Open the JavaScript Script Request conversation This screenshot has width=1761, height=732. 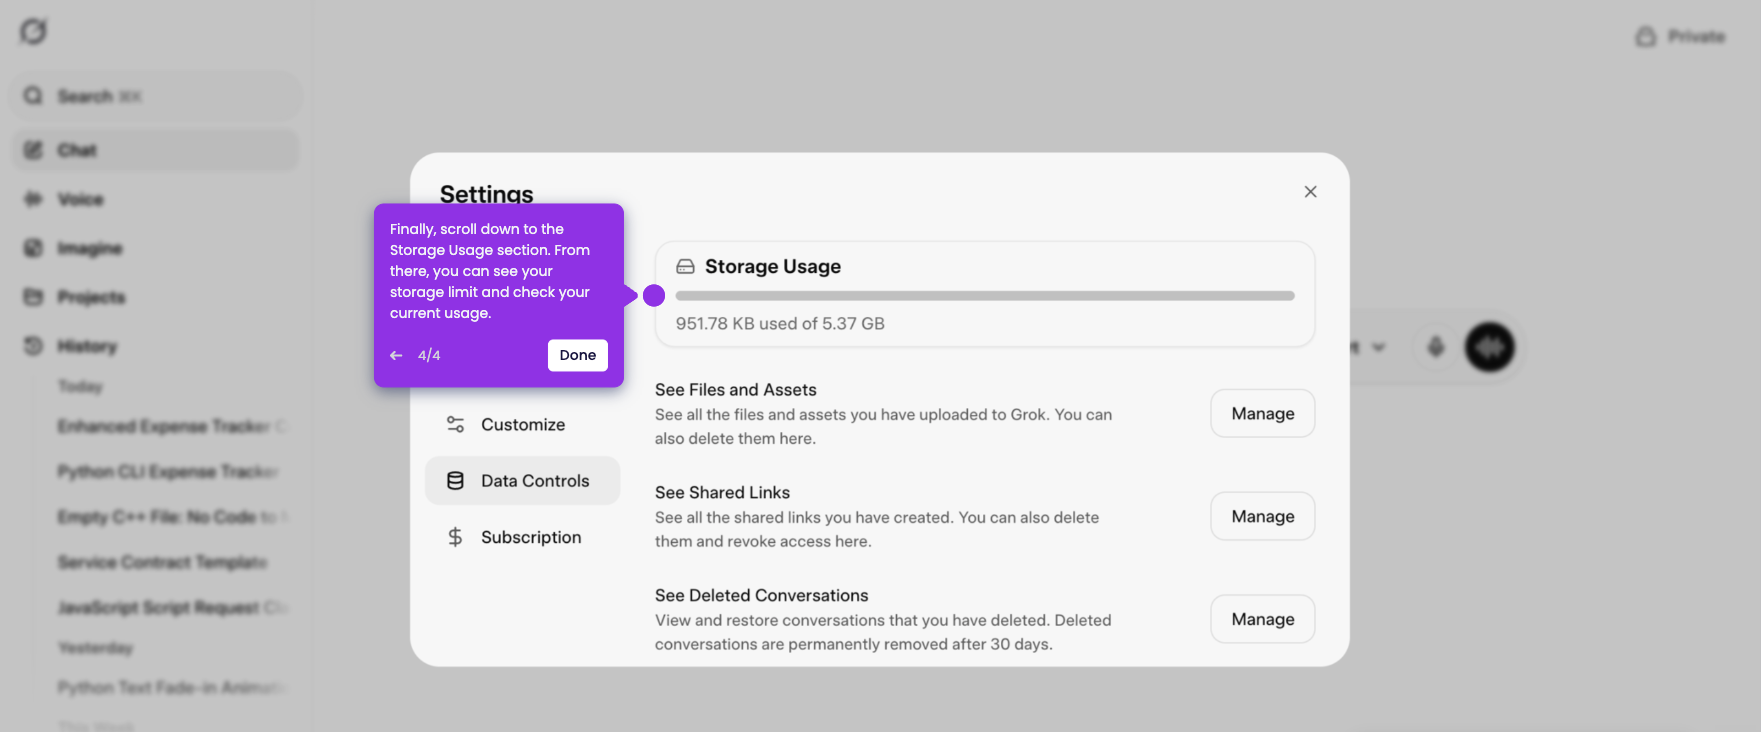tap(172, 607)
